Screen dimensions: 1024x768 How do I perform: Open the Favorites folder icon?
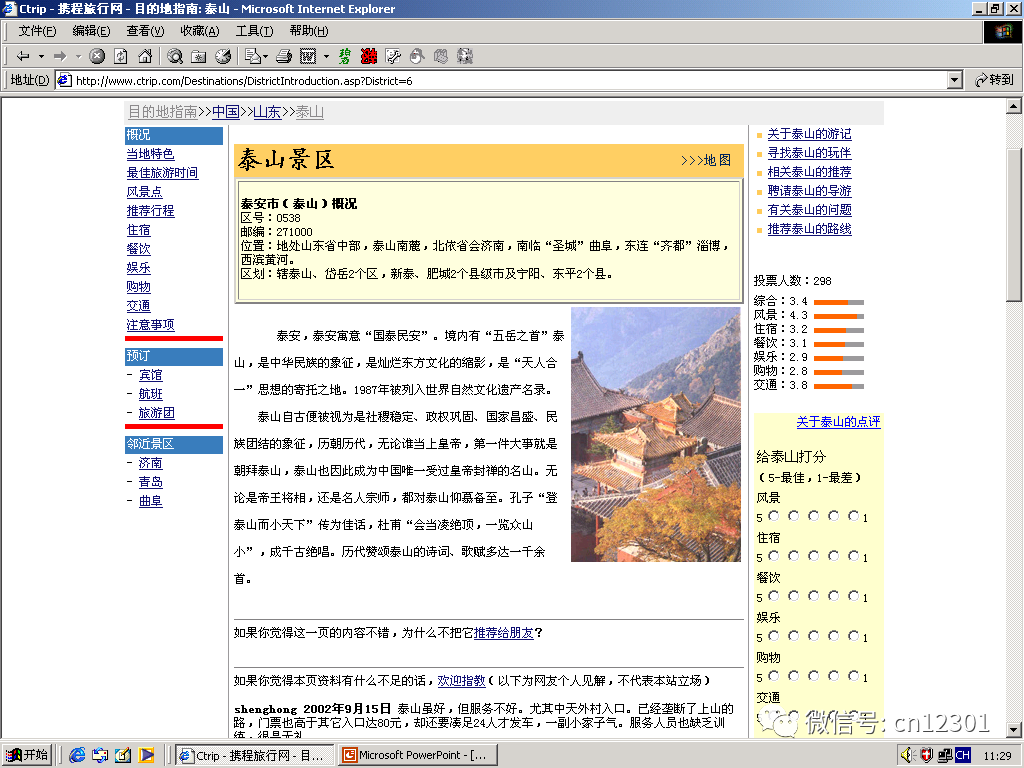click(x=199, y=56)
